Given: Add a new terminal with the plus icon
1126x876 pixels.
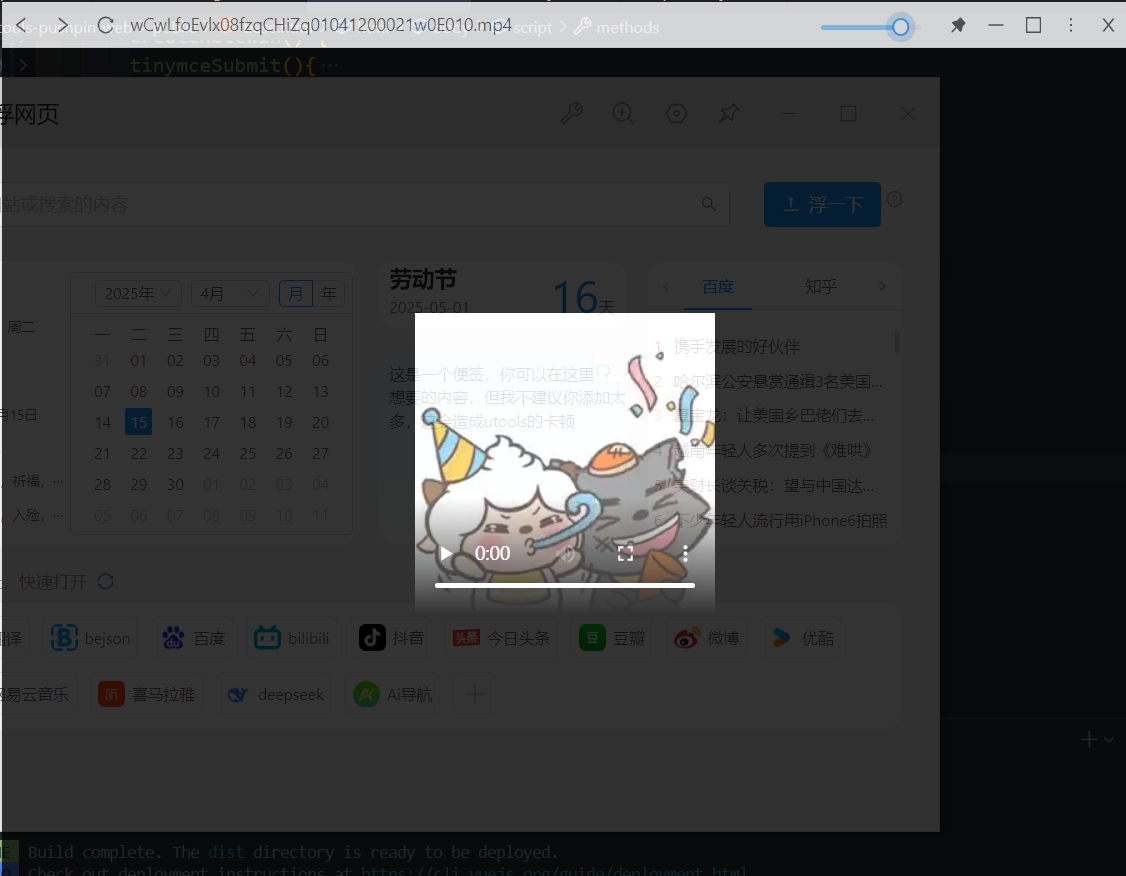Looking at the screenshot, I should tap(1089, 740).
